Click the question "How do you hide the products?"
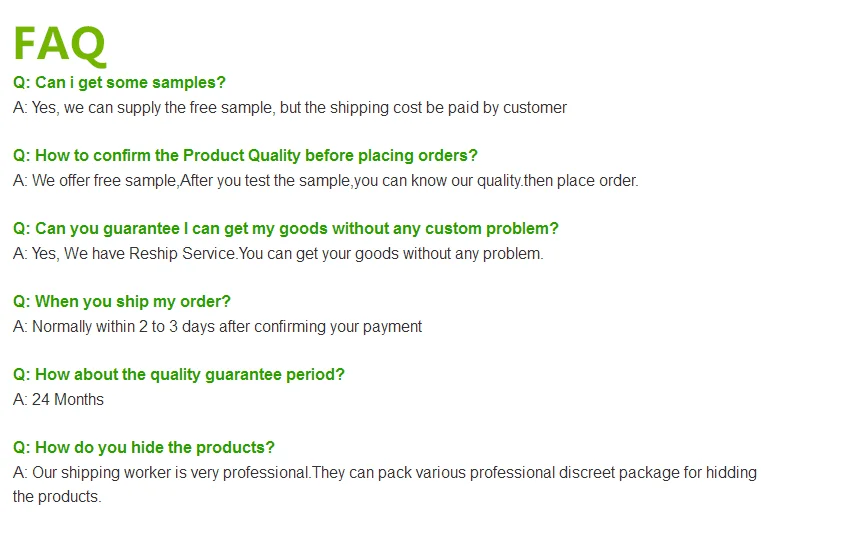843x554 pixels. coord(144,448)
